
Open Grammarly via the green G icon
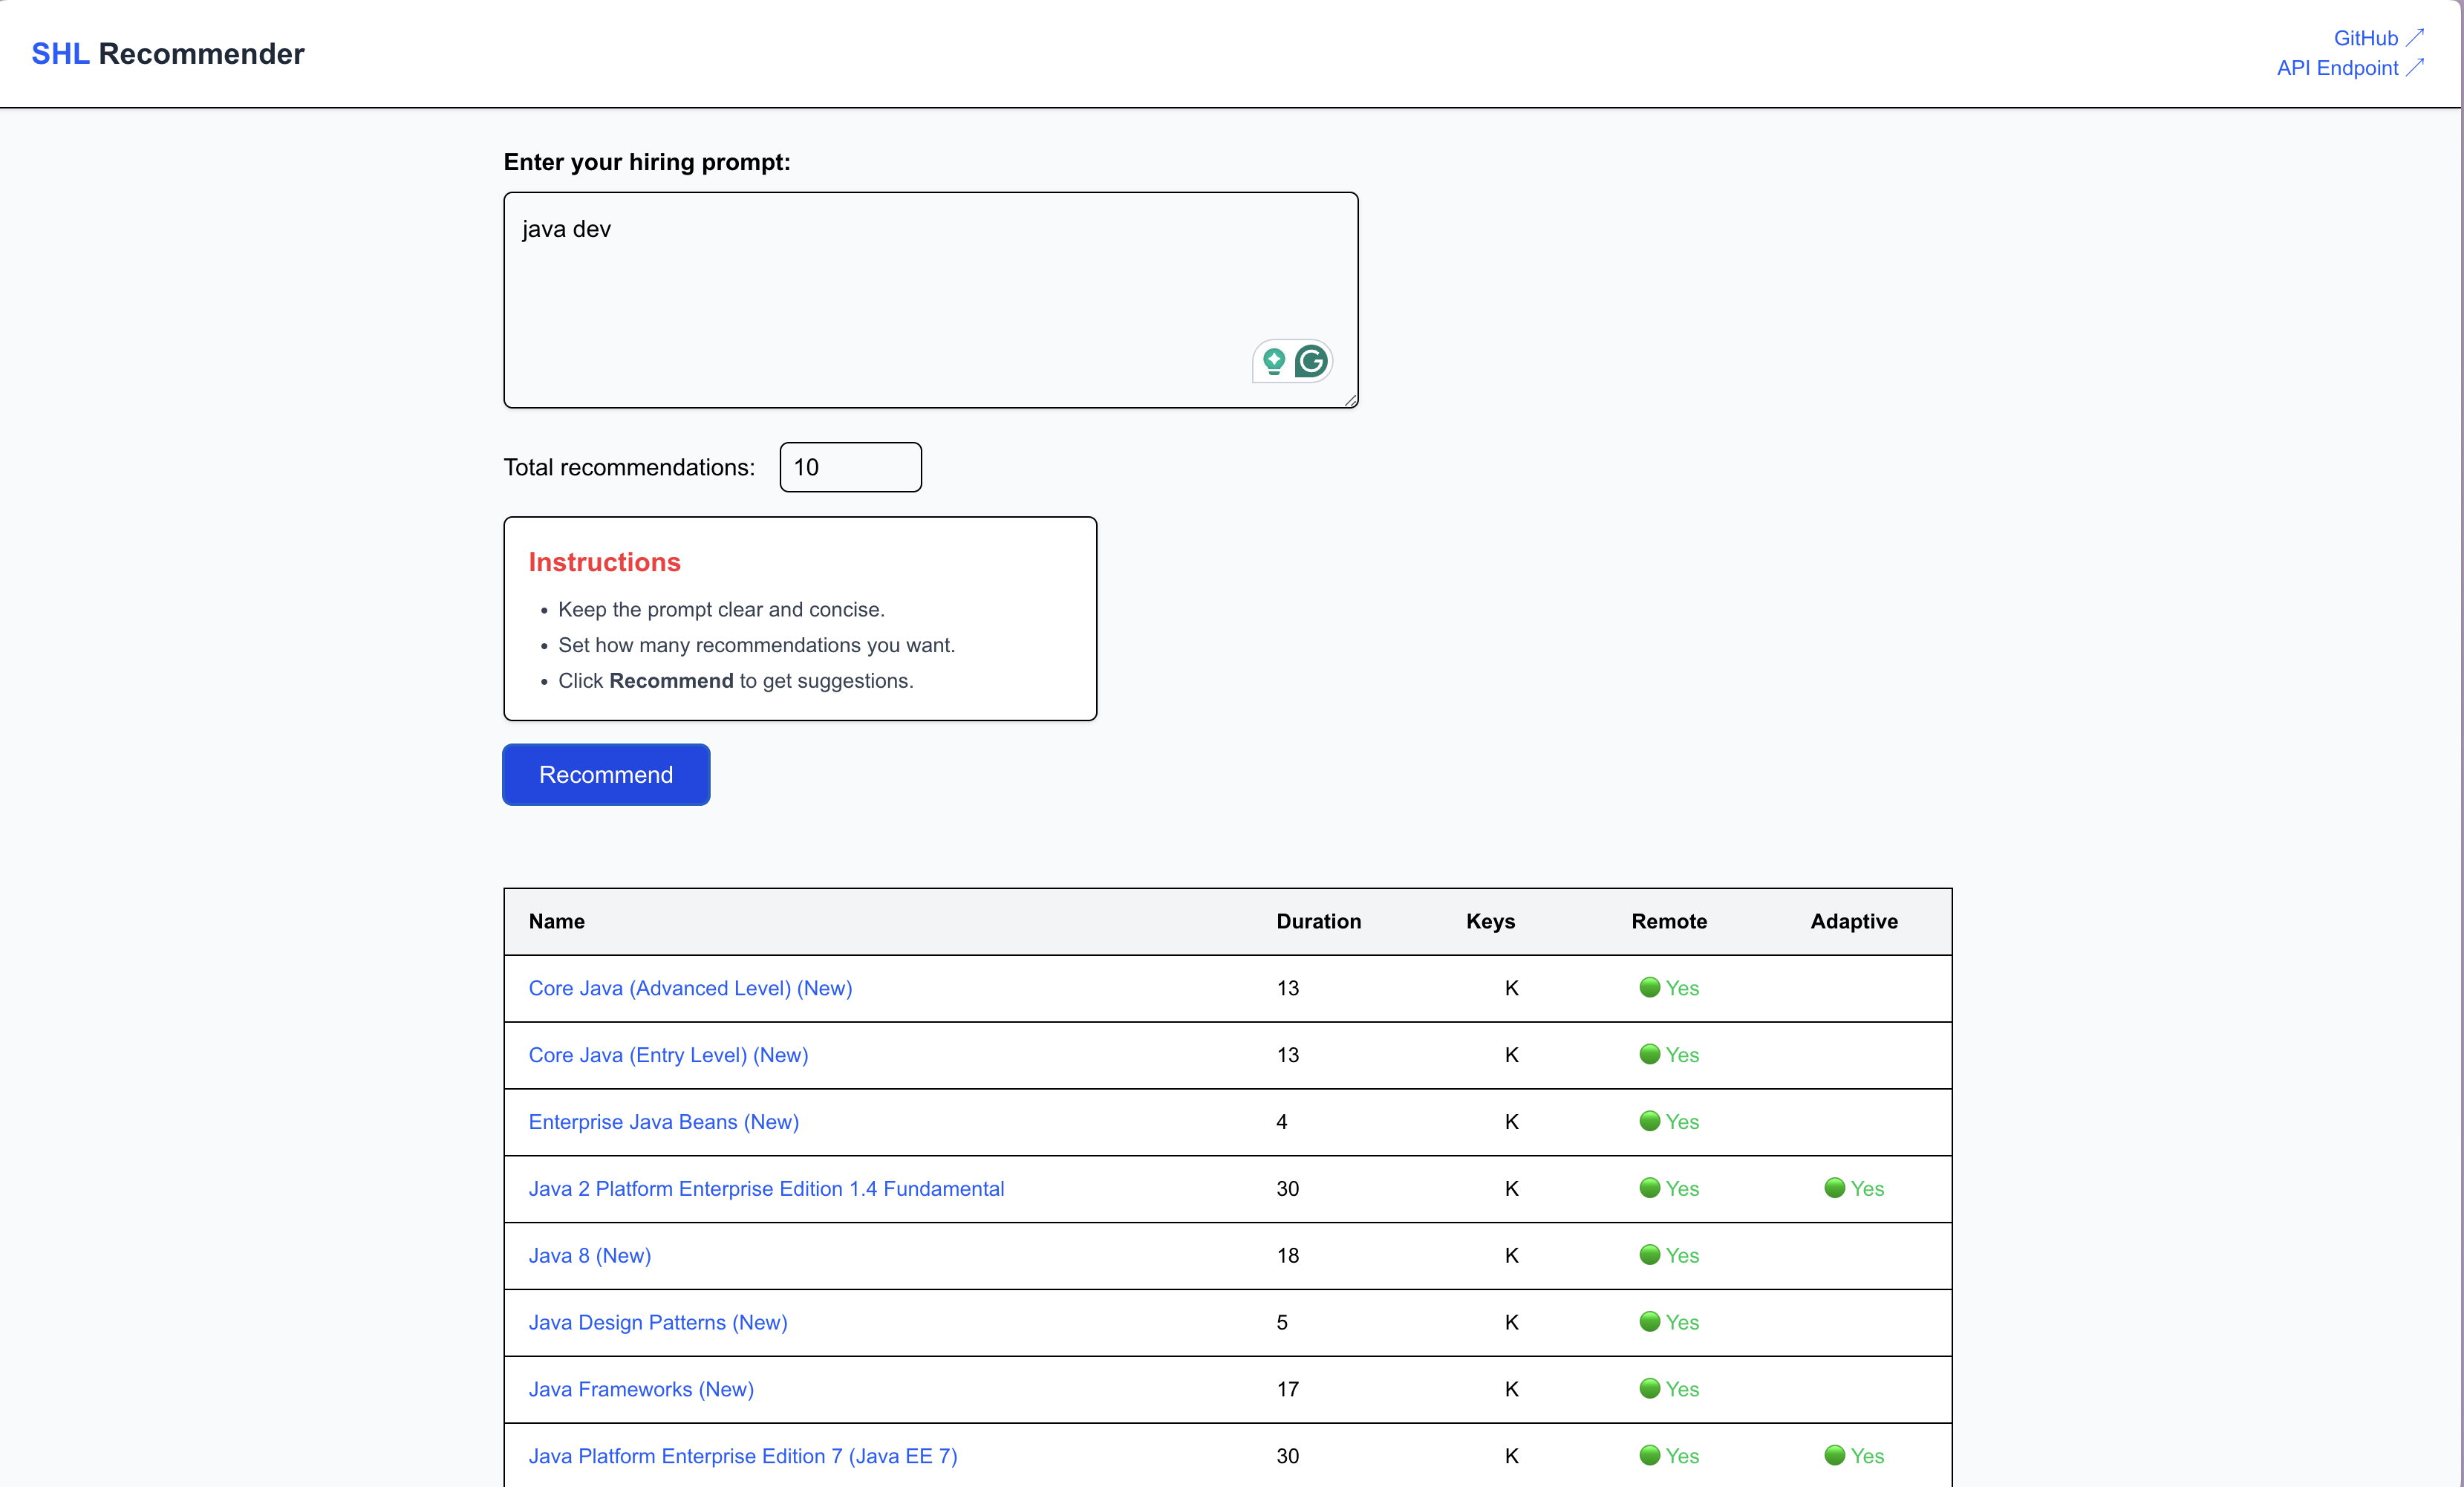click(1312, 361)
